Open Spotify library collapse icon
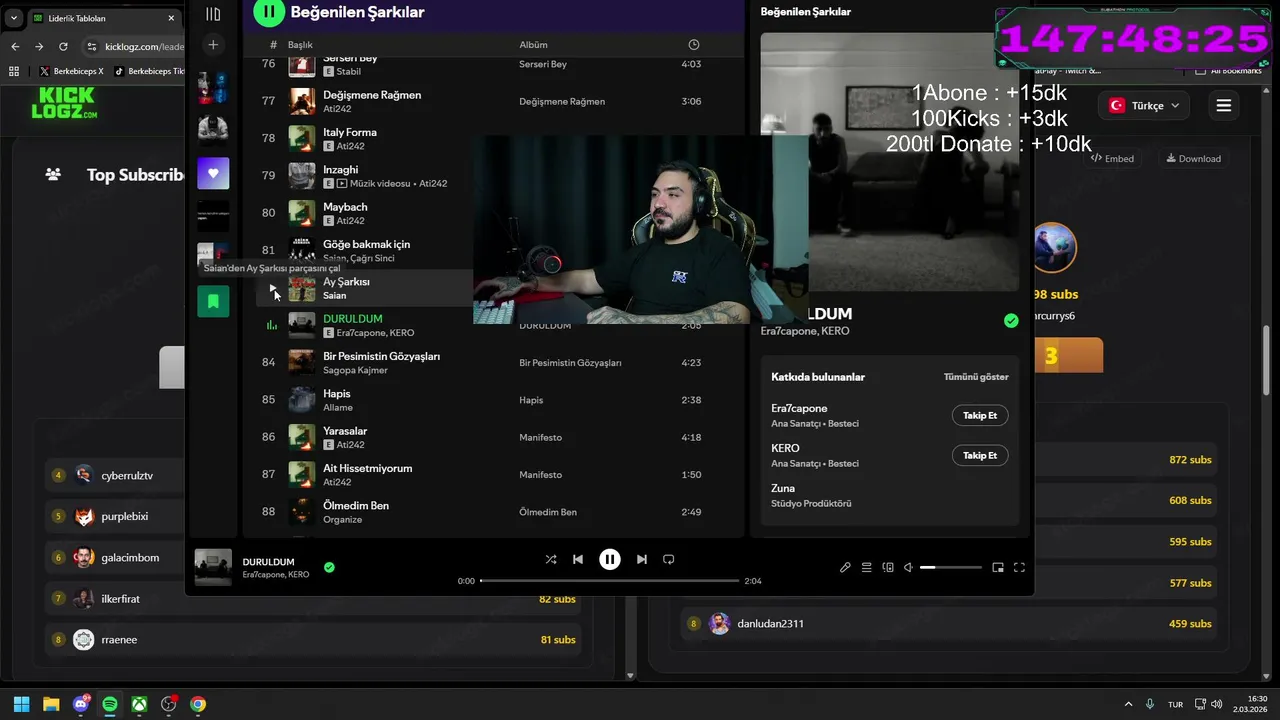Screen dimensions: 1280x720 [x=213, y=14]
